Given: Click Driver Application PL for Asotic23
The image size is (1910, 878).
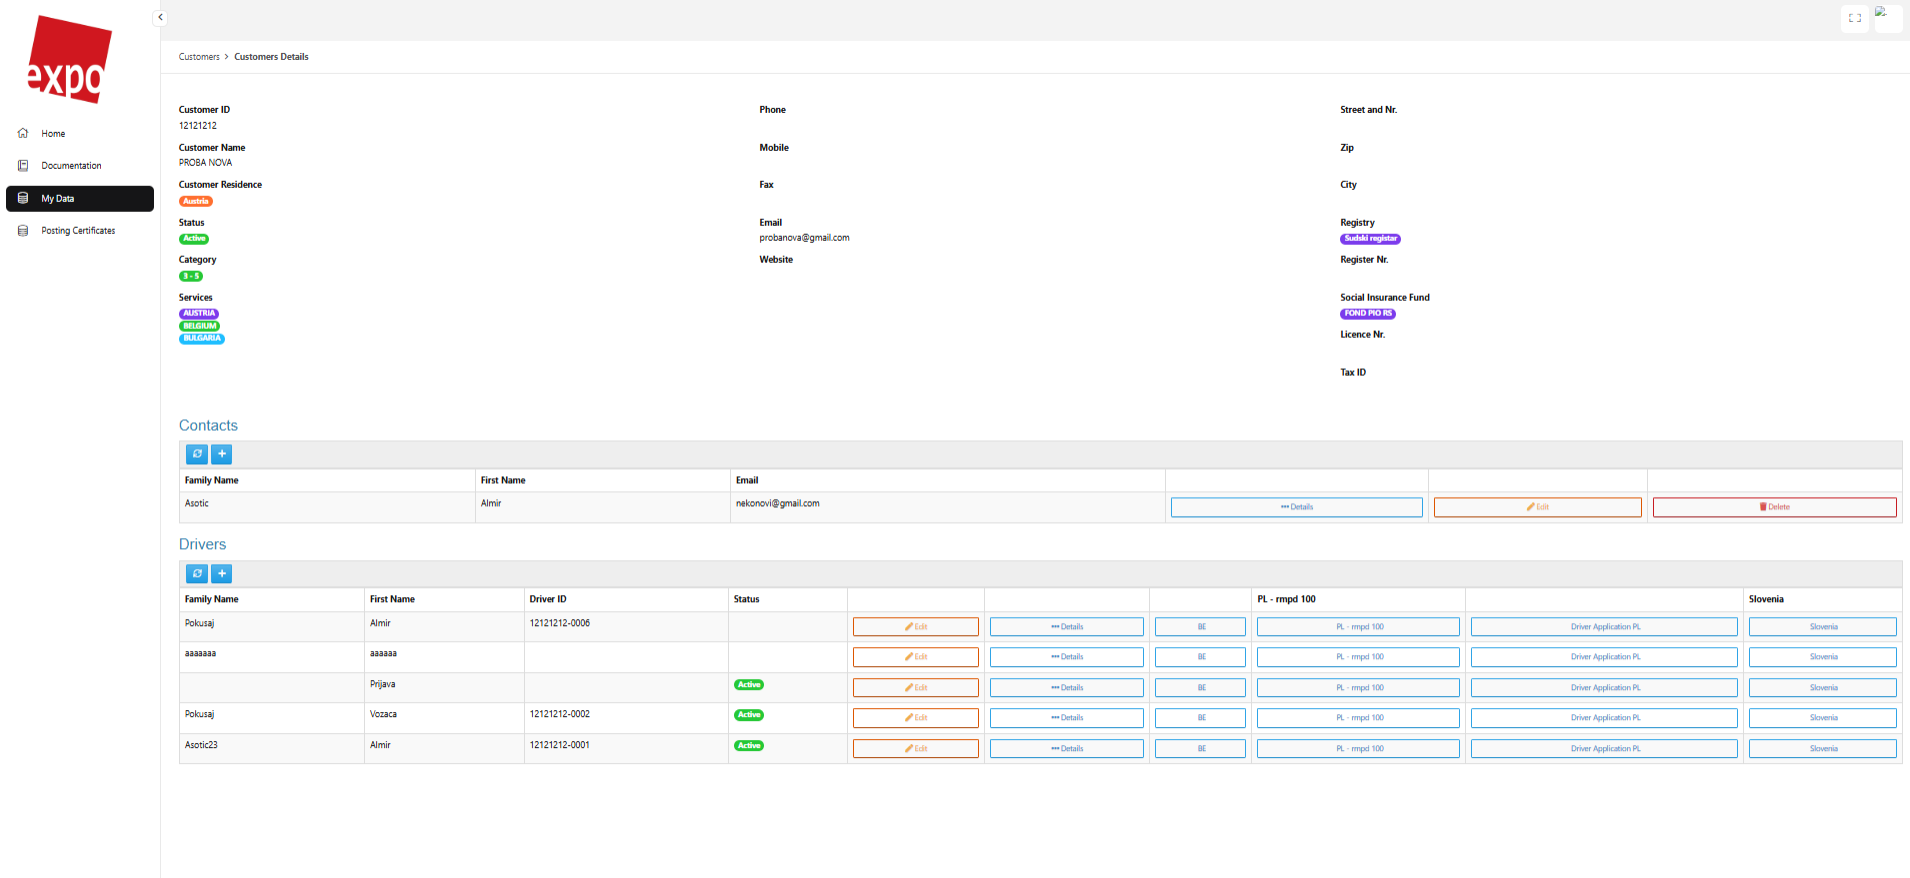Looking at the screenshot, I should (1603, 749).
